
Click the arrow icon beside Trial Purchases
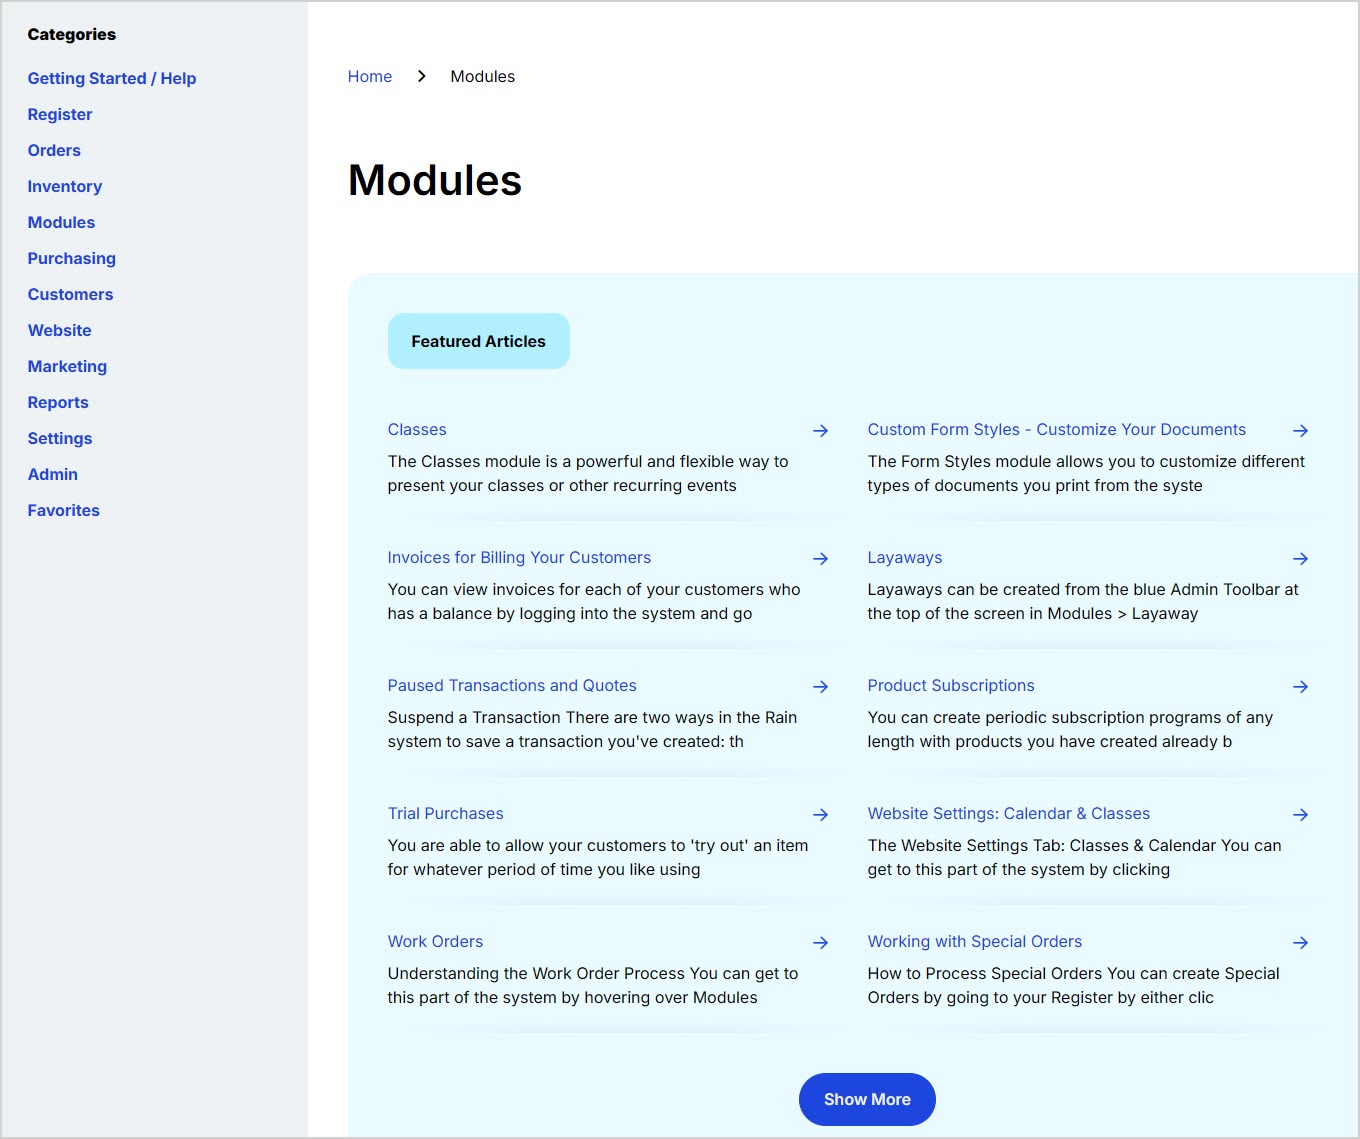(x=820, y=815)
